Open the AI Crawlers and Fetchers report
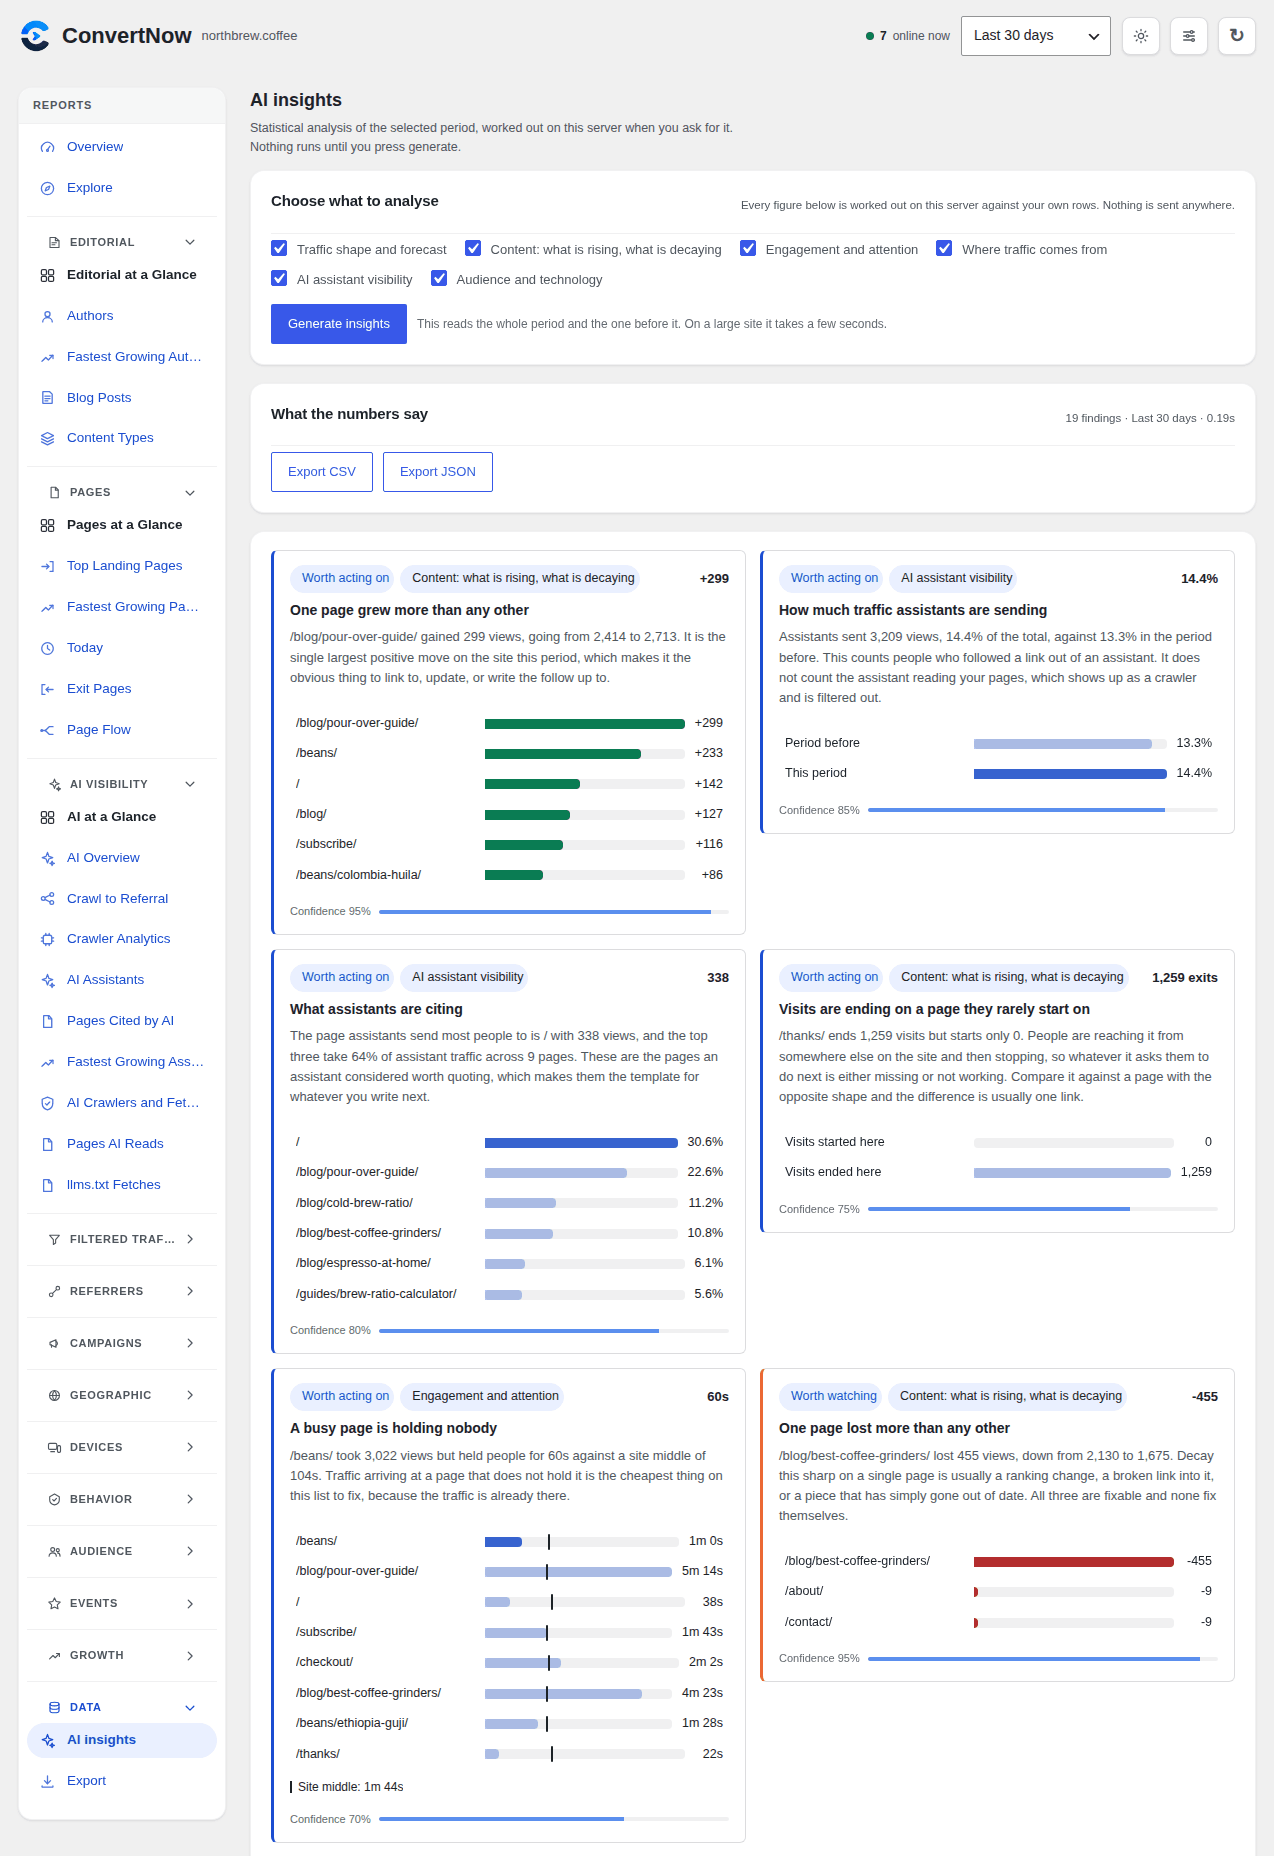Screen dimensions: 1274x1856 pyautogui.click(x=122, y=1103)
